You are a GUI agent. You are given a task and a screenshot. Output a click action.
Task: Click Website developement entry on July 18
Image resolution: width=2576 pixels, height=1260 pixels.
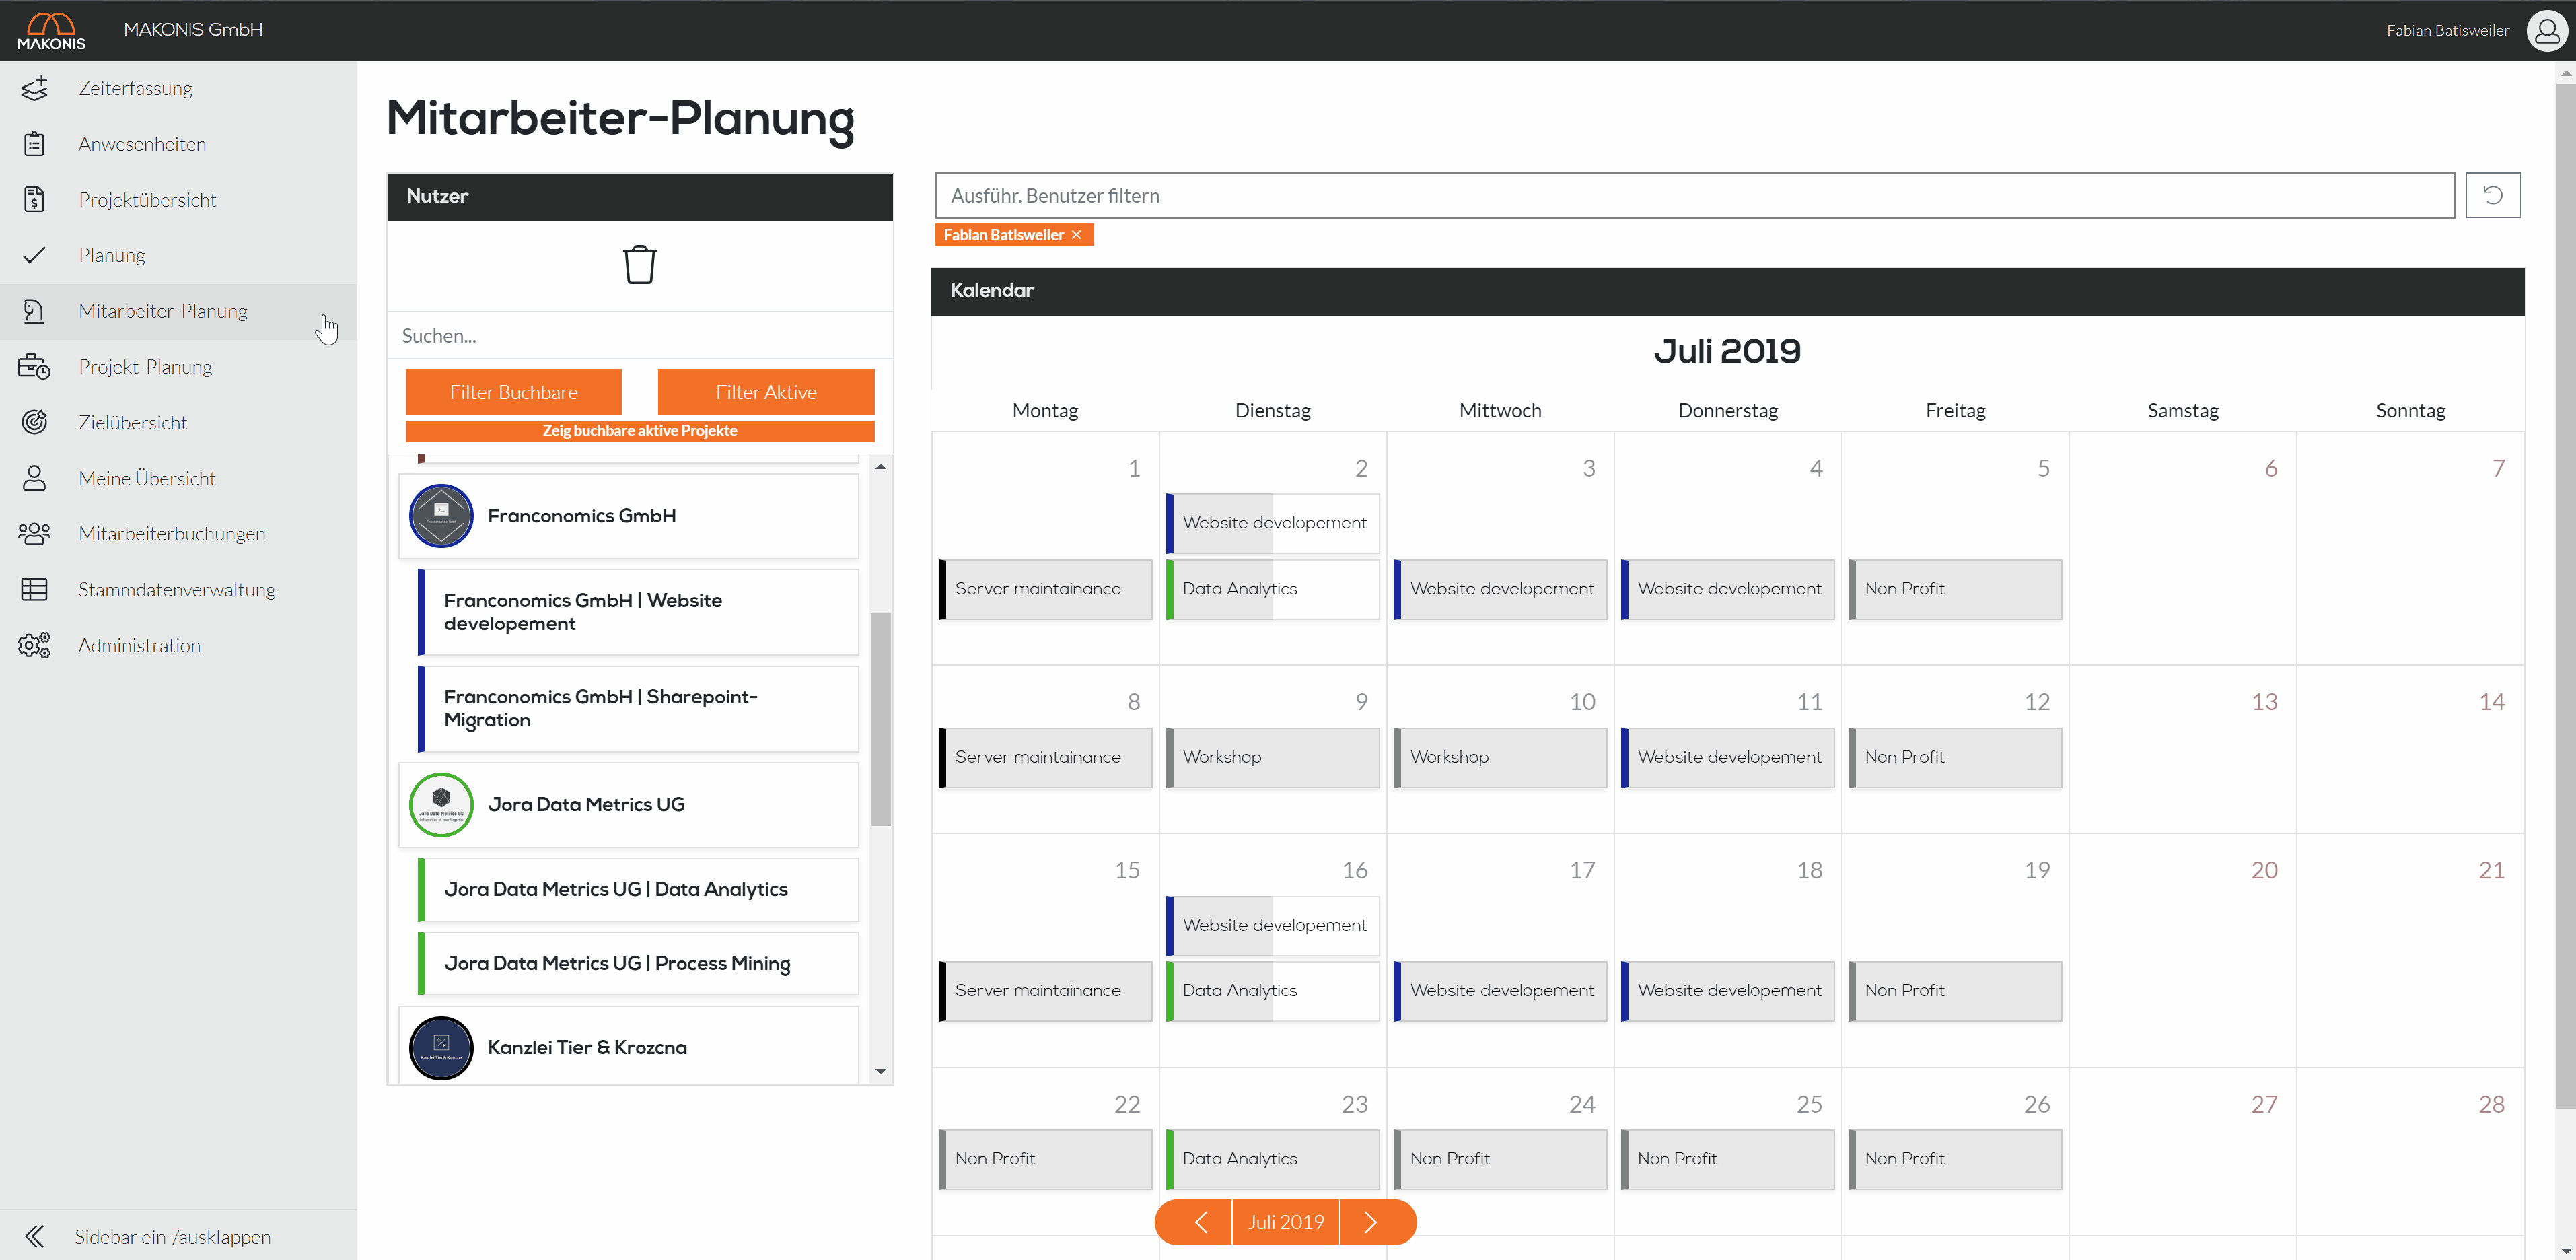point(1728,991)
